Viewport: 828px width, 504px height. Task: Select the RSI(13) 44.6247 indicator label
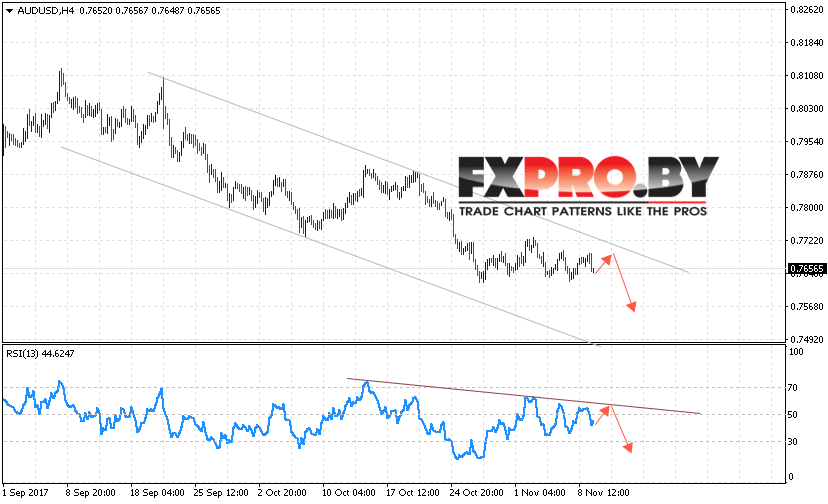tap(40, 353)
